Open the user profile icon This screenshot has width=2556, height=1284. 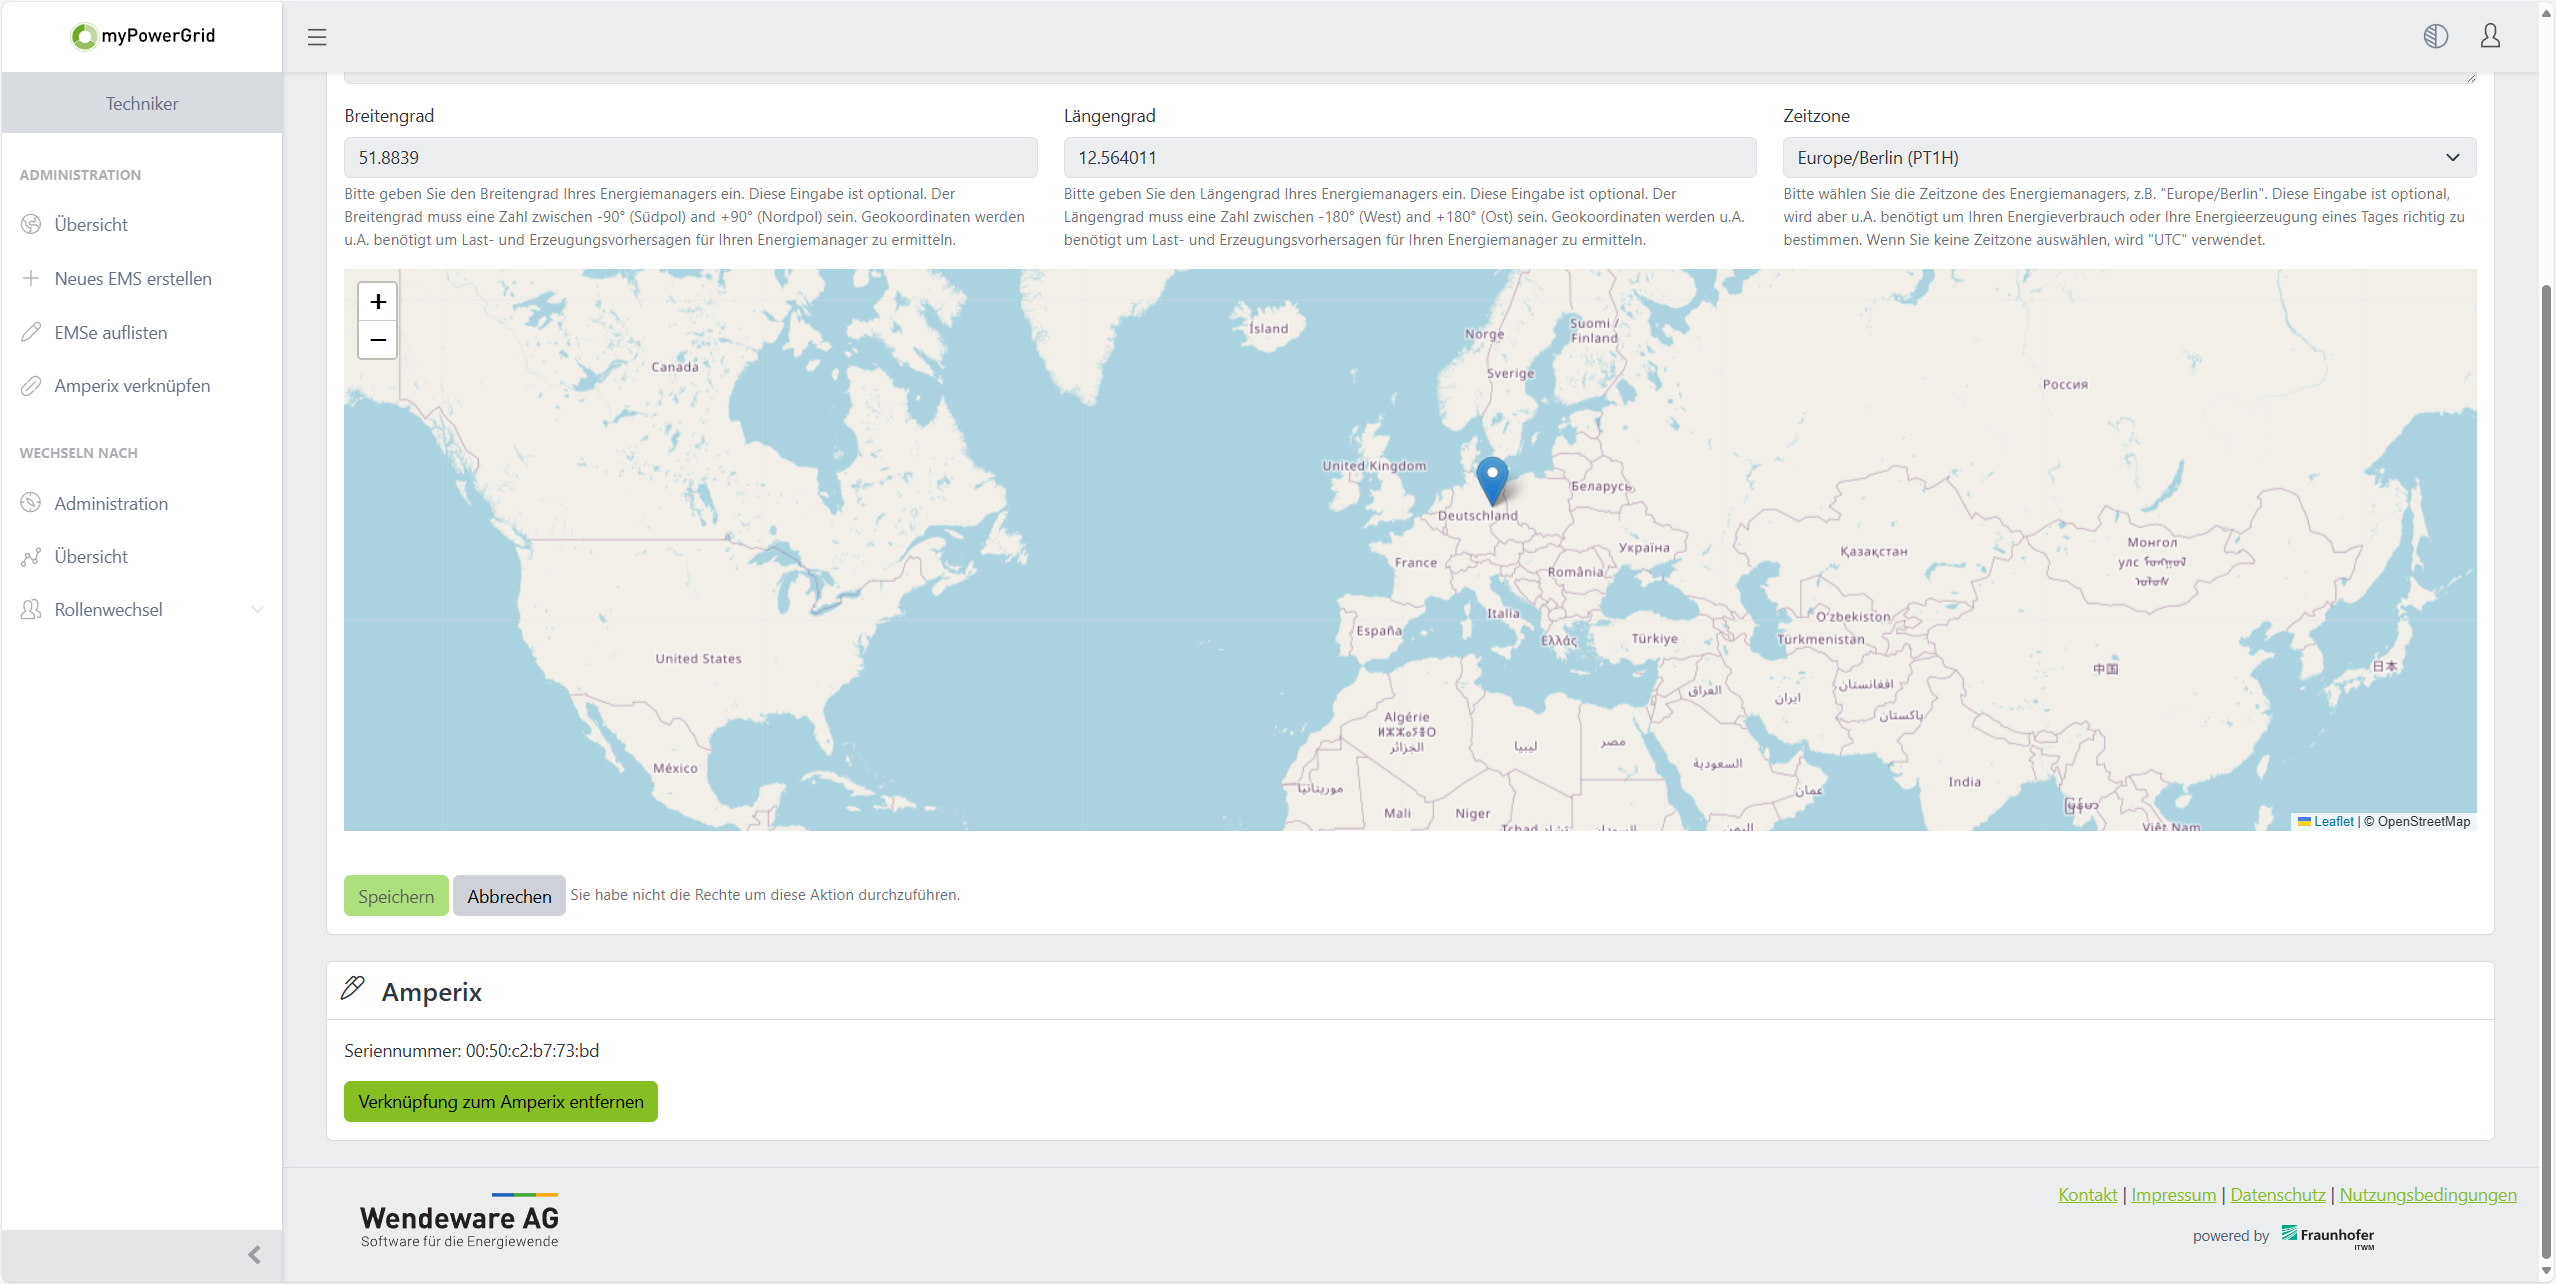click(2490, 37)
